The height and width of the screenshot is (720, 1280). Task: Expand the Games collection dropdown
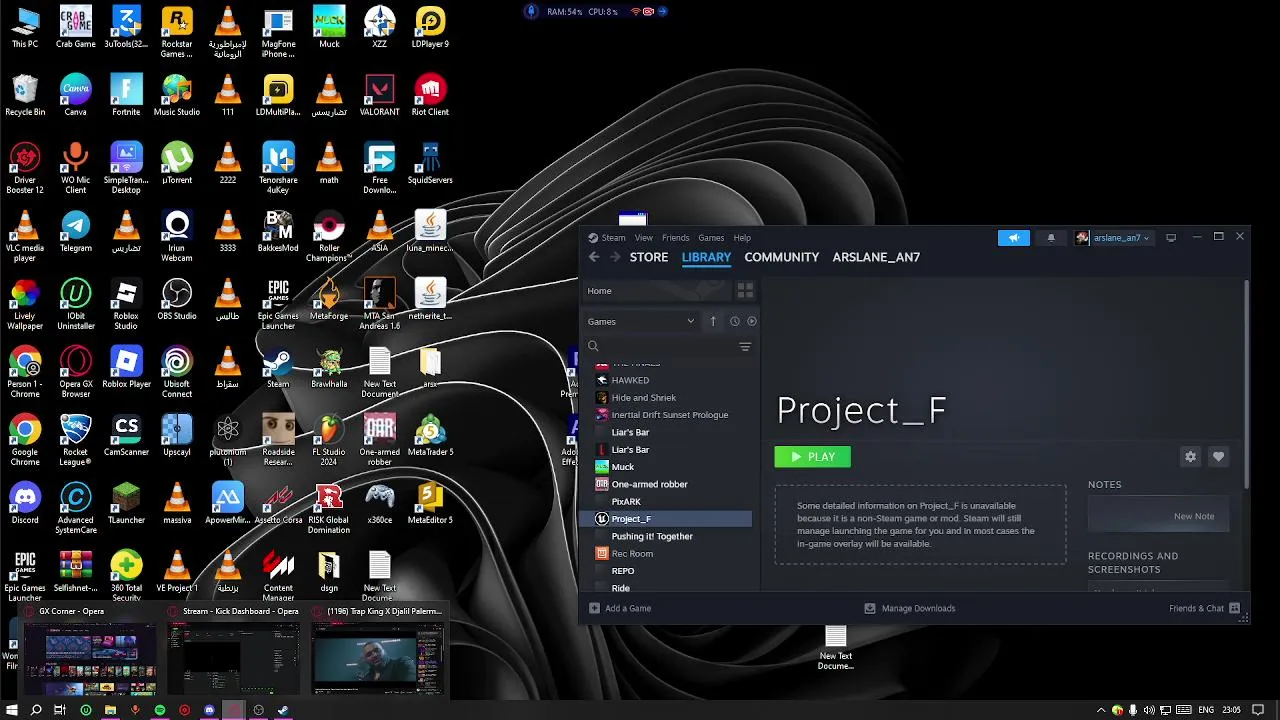pyautogui.click(x=642, y=321)
